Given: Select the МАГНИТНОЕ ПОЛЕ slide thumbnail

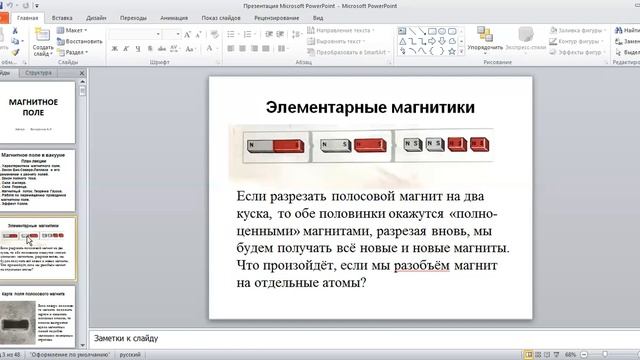Looking at the screenshot, I should click(37, 112).
